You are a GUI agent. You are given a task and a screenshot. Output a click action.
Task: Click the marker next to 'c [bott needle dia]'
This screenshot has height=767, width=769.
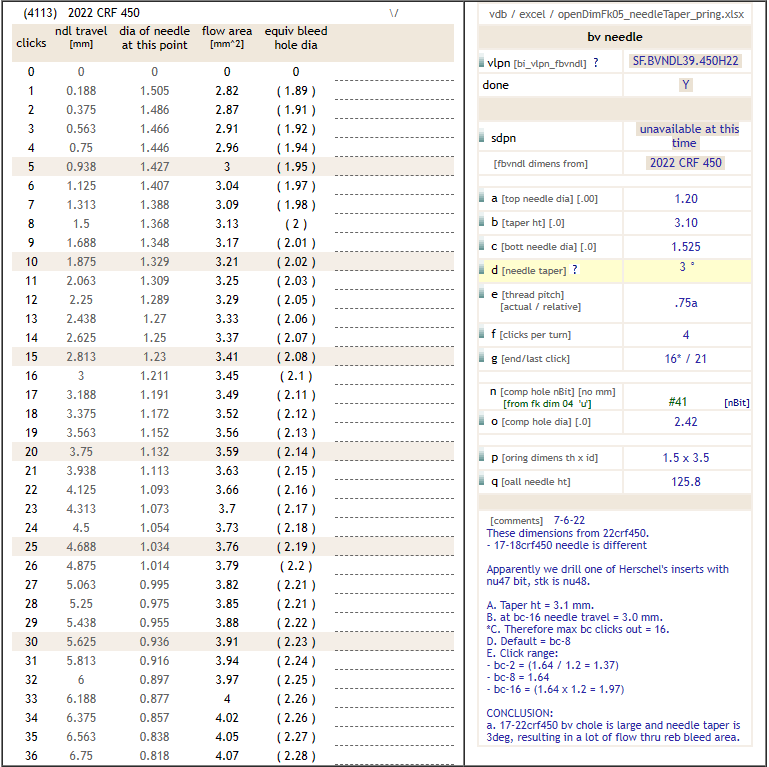483,247
